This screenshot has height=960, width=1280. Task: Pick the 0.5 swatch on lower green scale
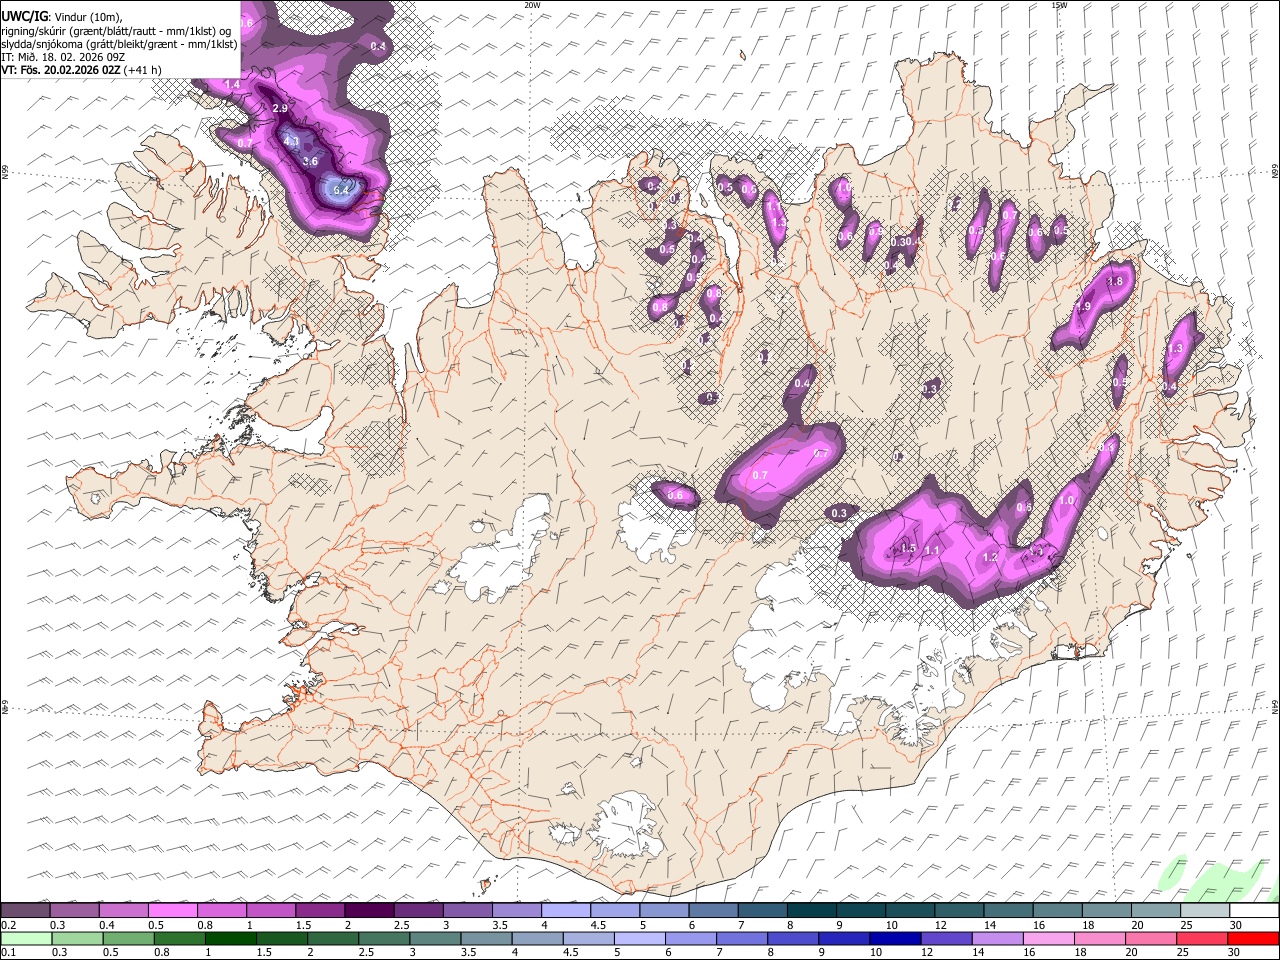[x=128, y=938]
